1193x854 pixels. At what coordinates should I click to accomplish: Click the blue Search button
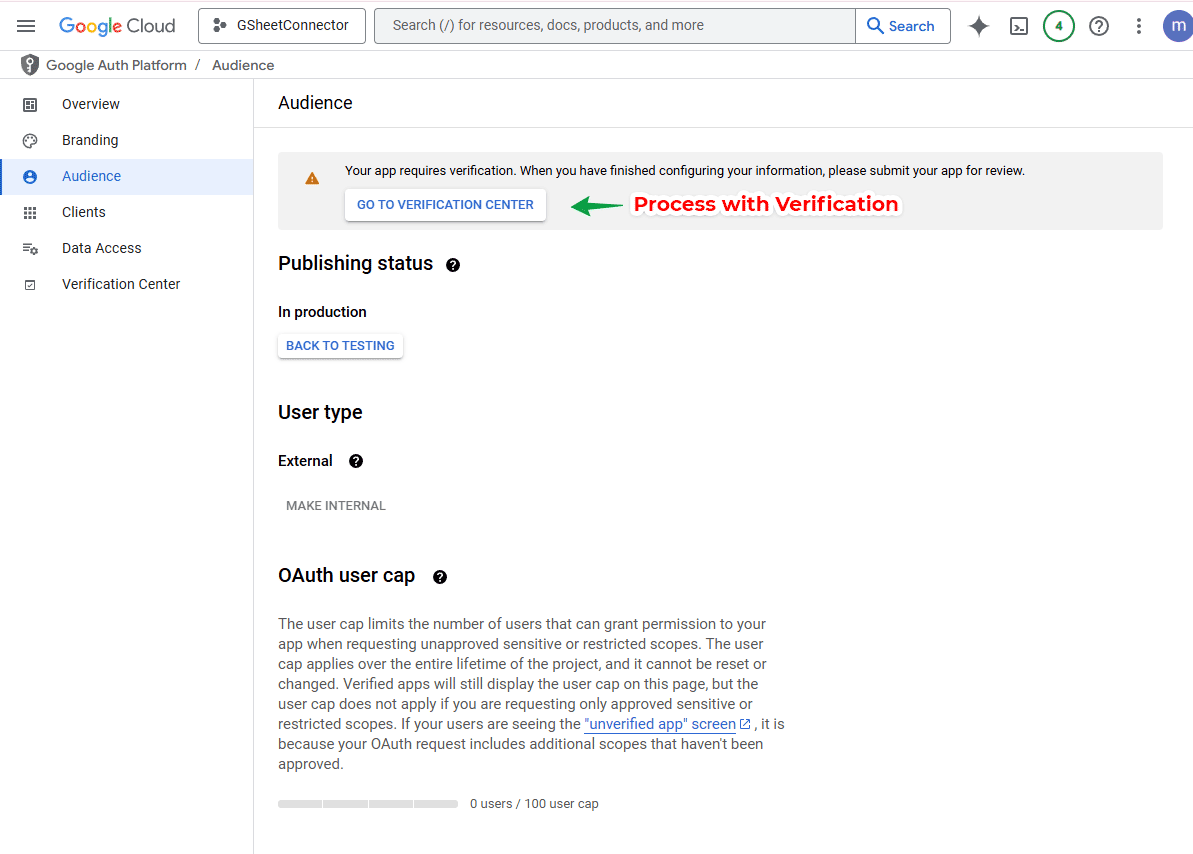click(x=902, y=26)
